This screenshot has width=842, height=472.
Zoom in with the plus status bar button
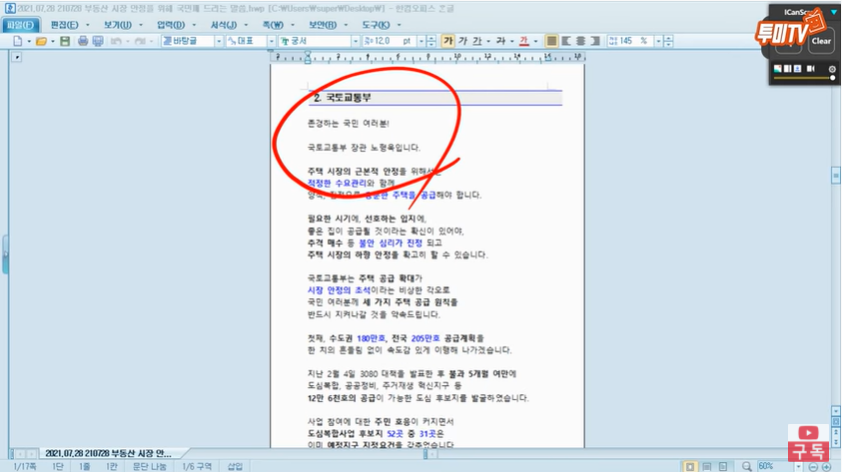coord(826,467)
